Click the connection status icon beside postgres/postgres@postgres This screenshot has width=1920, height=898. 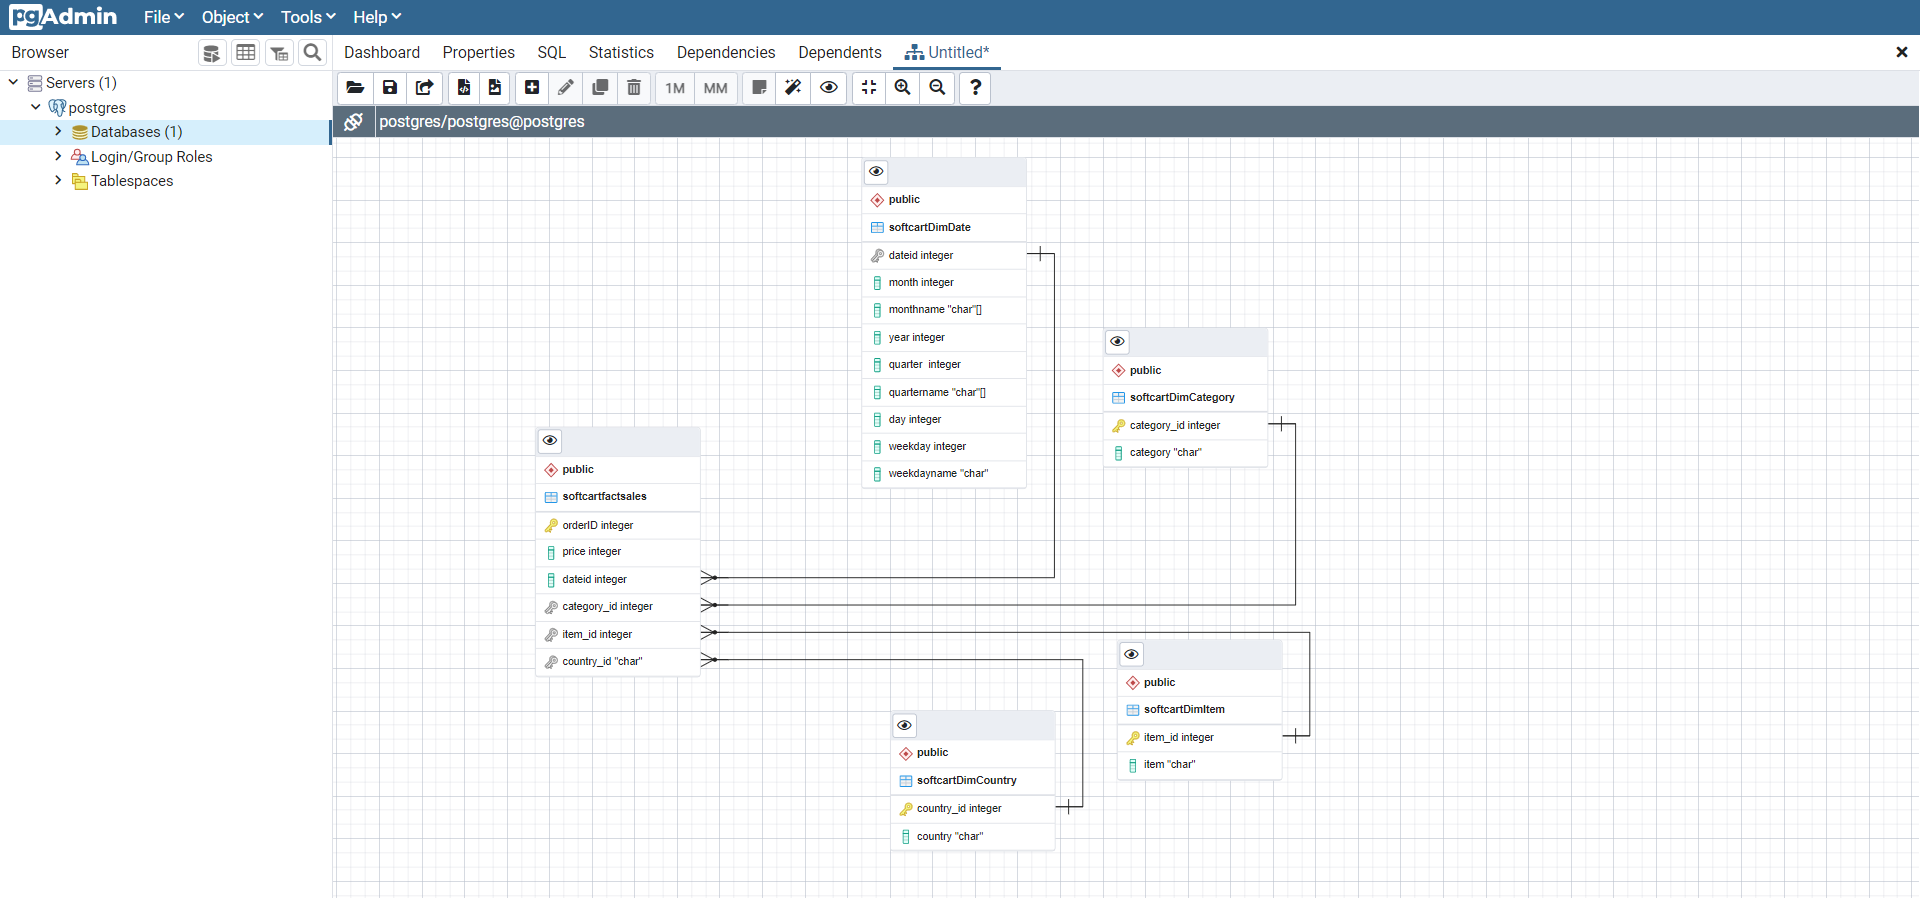tap(354, 122)
